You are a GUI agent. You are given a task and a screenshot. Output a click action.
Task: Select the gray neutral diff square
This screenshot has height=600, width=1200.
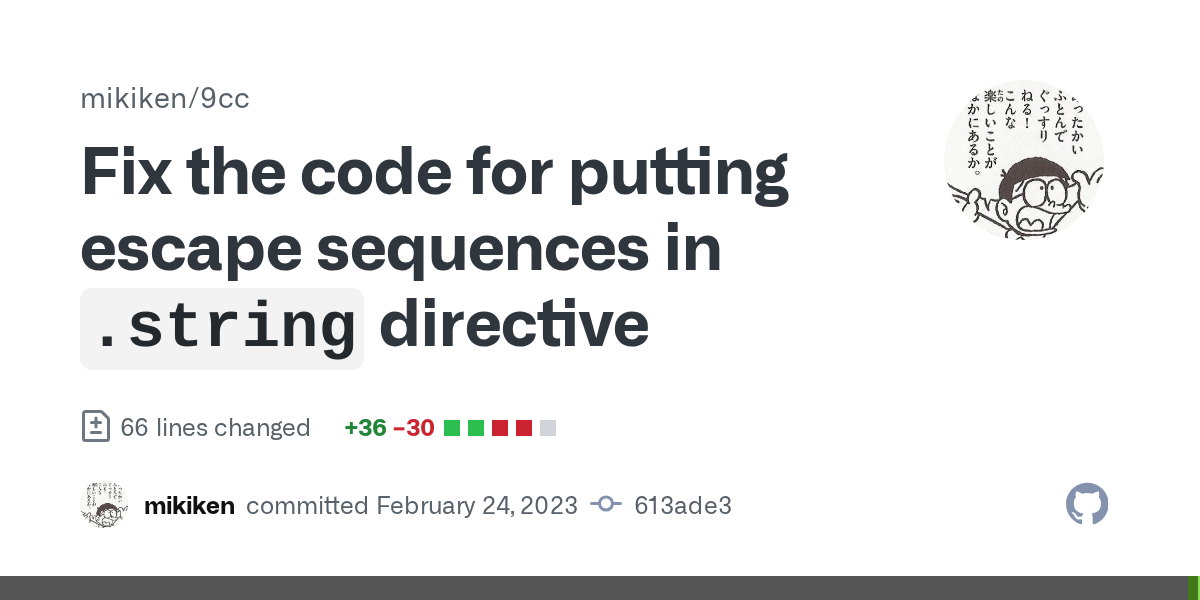pos(548,428)
